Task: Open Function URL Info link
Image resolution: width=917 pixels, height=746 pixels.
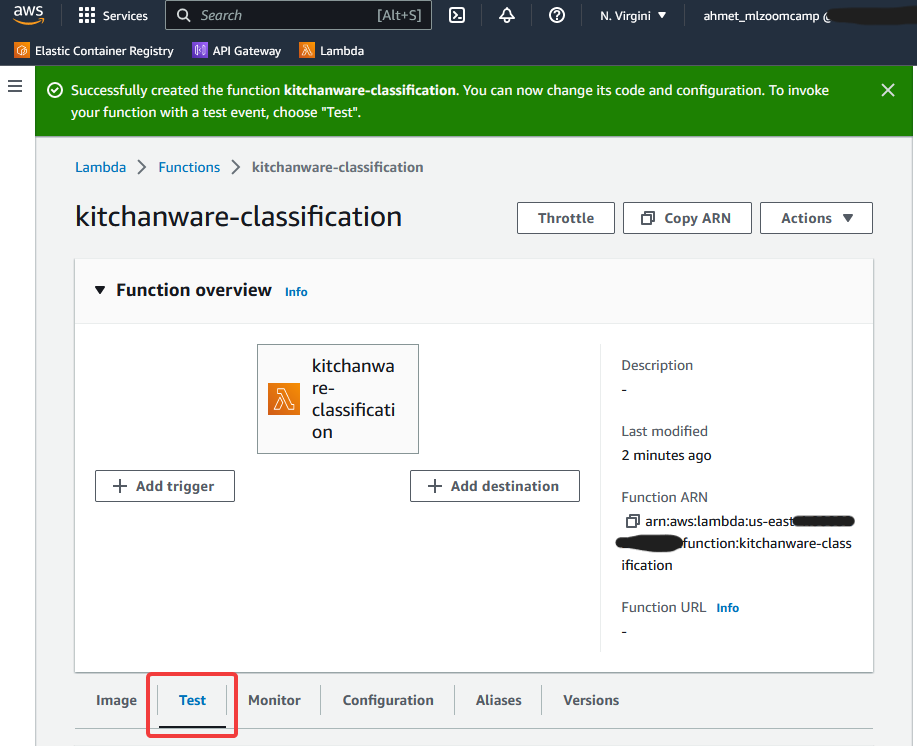Action: coord(728,608)
